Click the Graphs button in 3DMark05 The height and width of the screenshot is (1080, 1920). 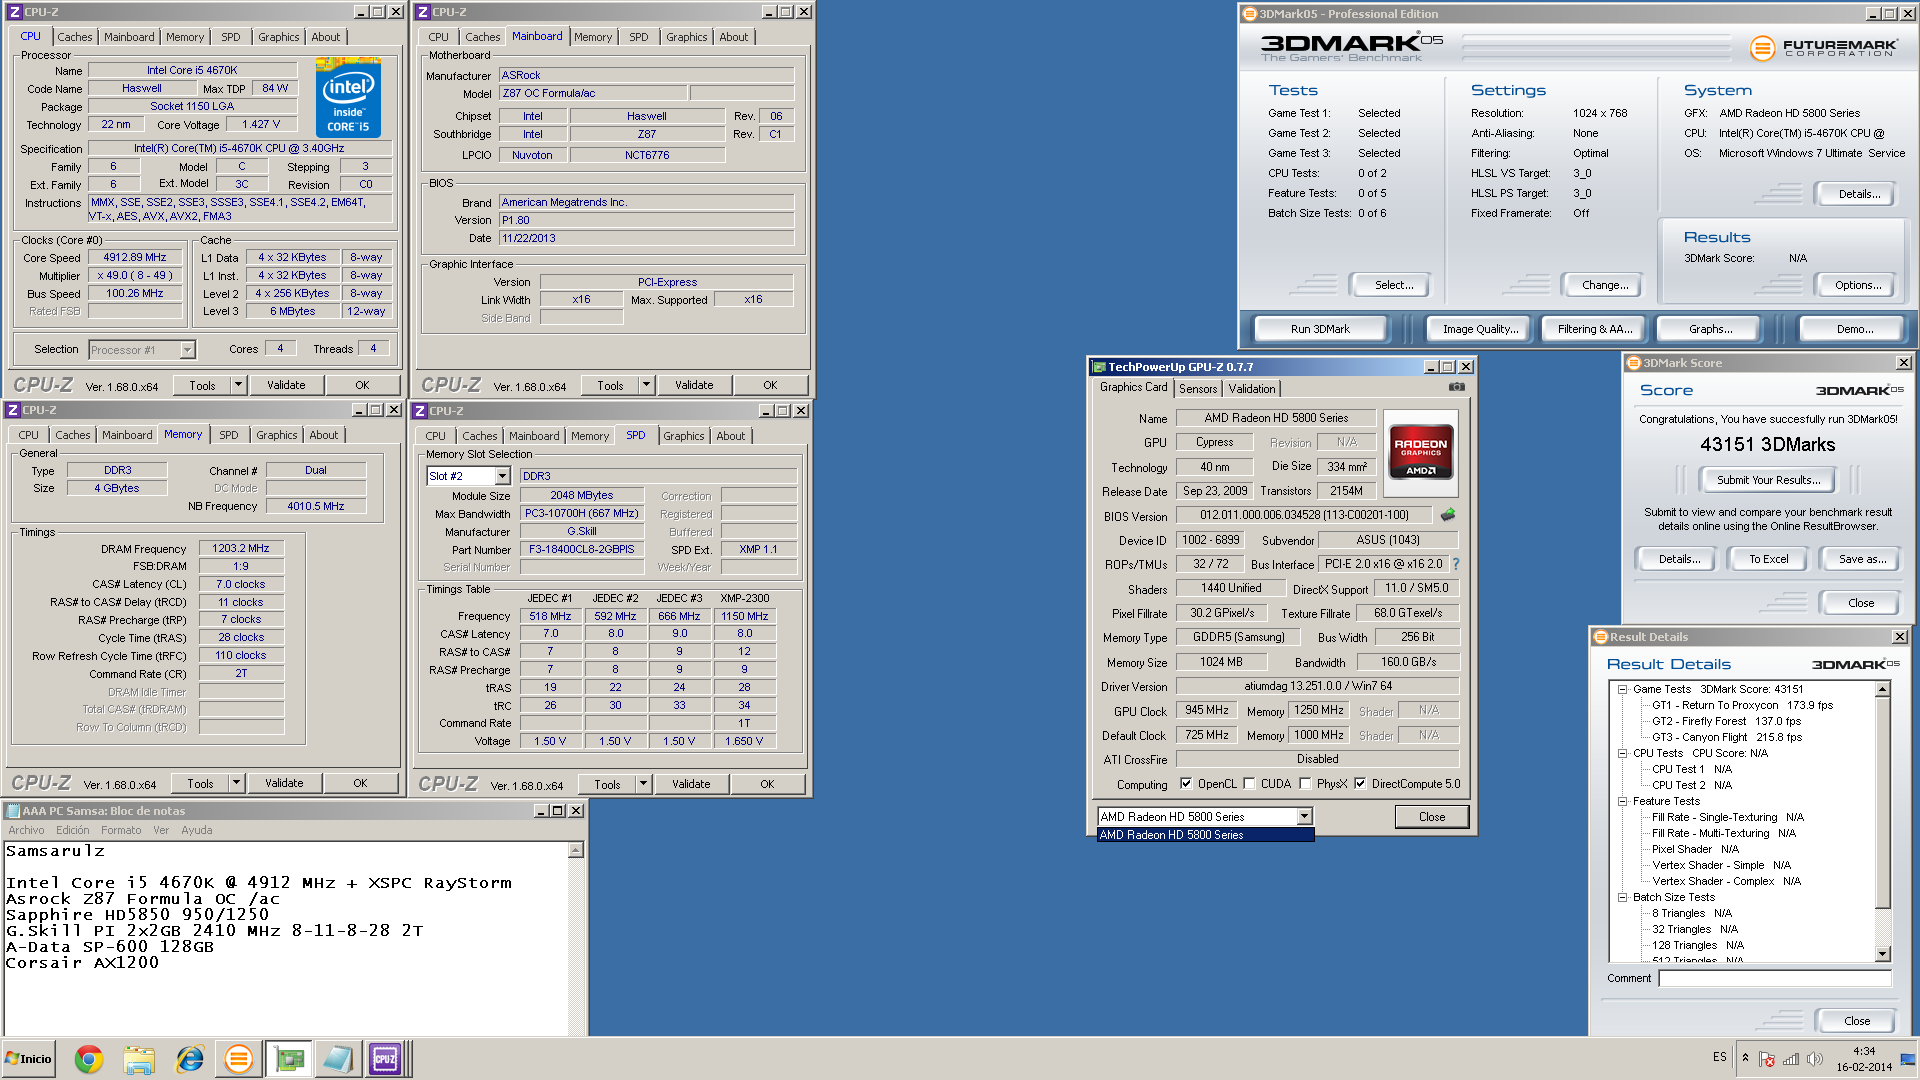tap(1710, 329)
